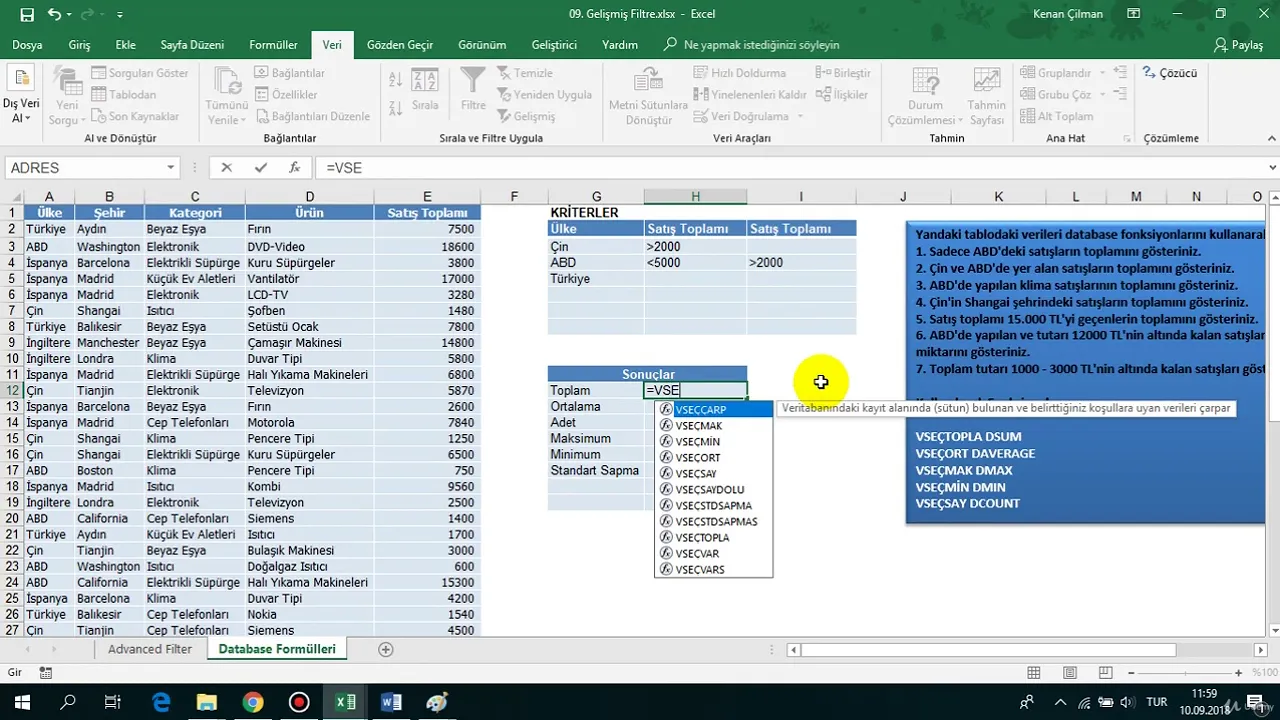Click the Hızlı Doldurma button
Viewport: 1280px width, 720px height.
tap(739, 73)
